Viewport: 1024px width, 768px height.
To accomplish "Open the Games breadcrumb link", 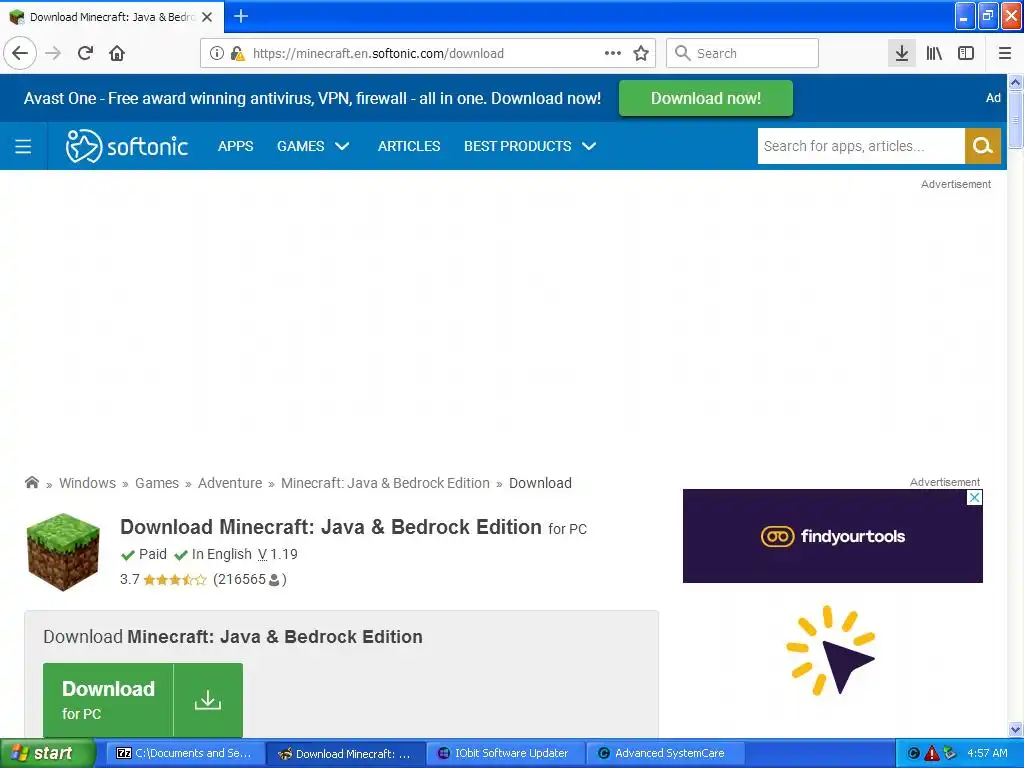I will pyautogui.click(x=157, y=483).
